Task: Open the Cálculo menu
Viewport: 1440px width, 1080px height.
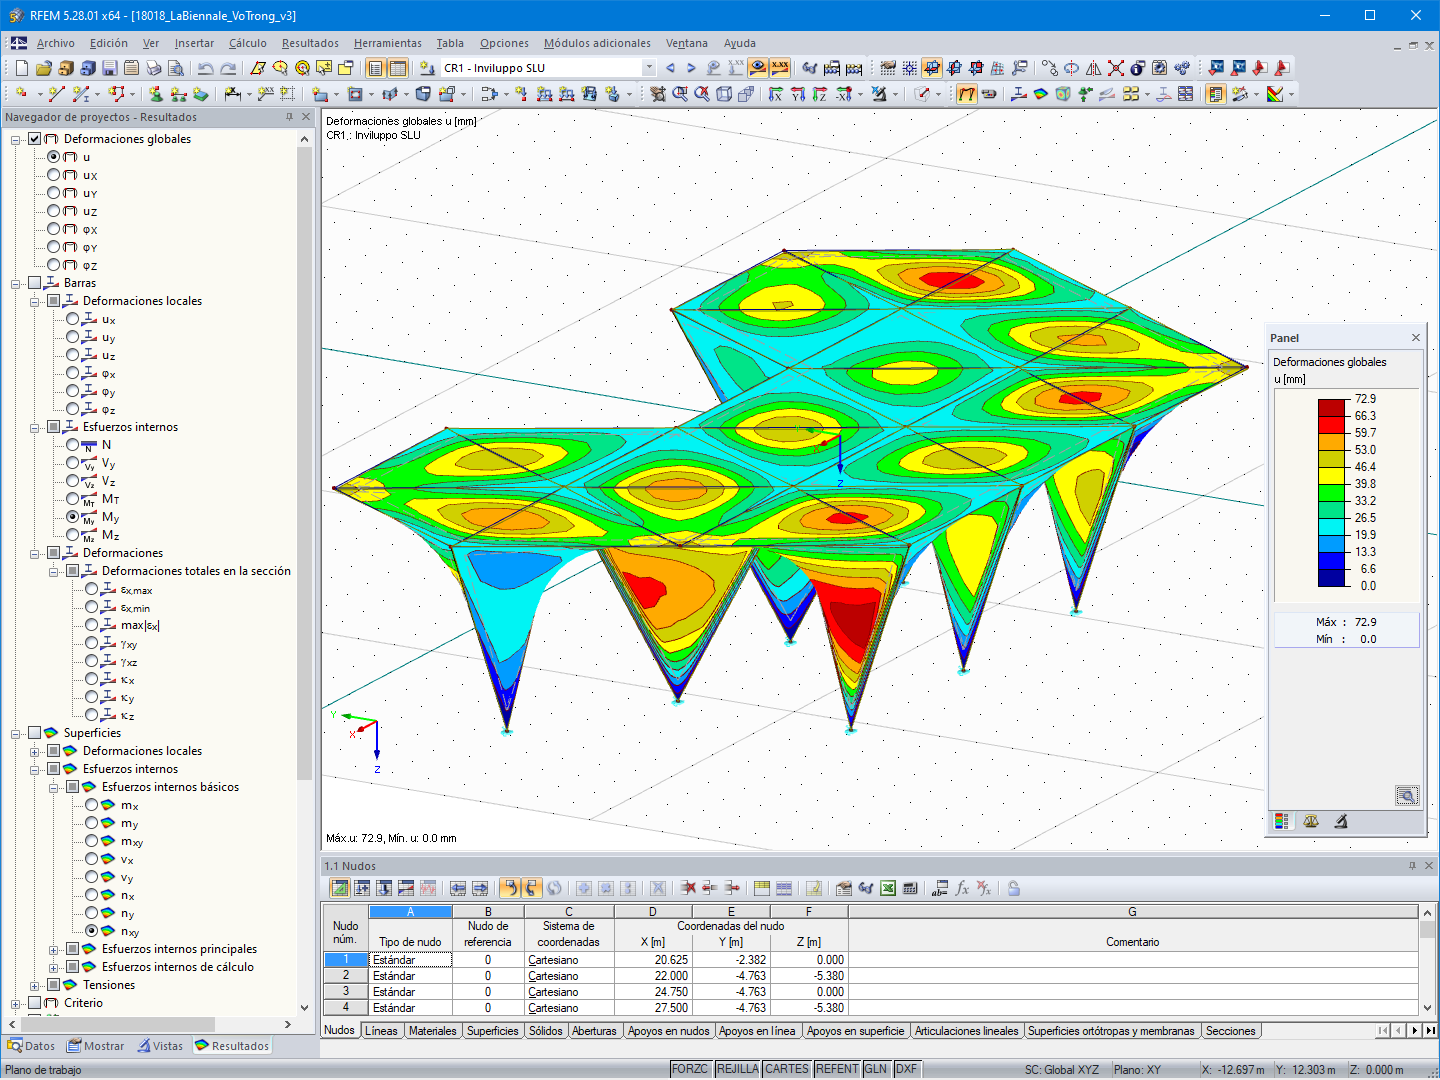Action: pos(248,43)
